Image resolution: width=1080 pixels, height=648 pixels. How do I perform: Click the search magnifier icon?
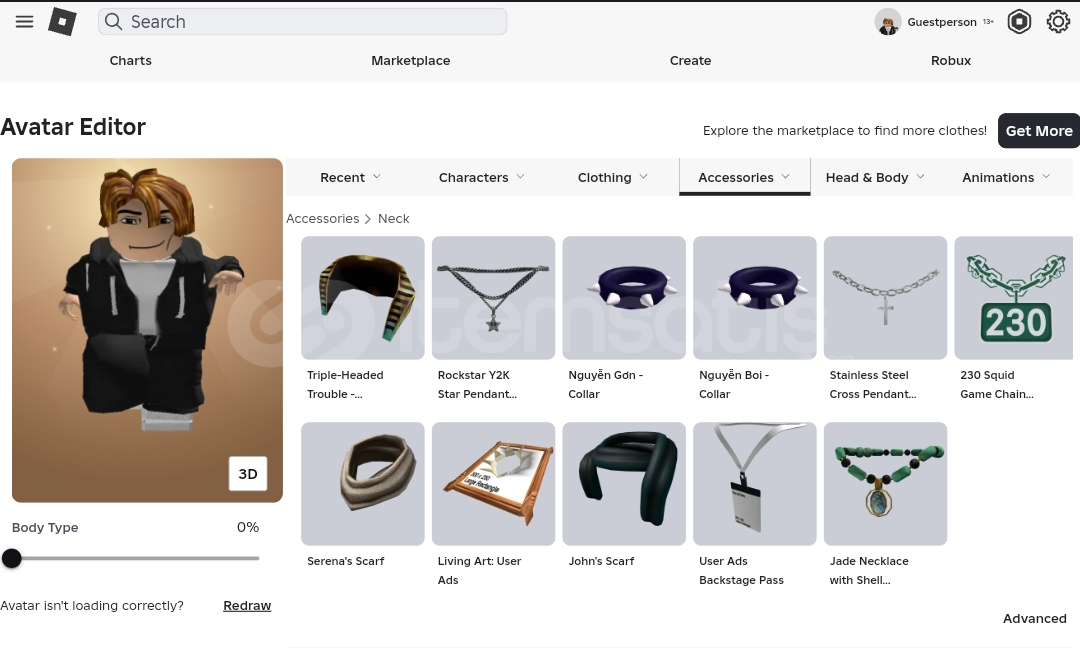(x=113, y=21)
